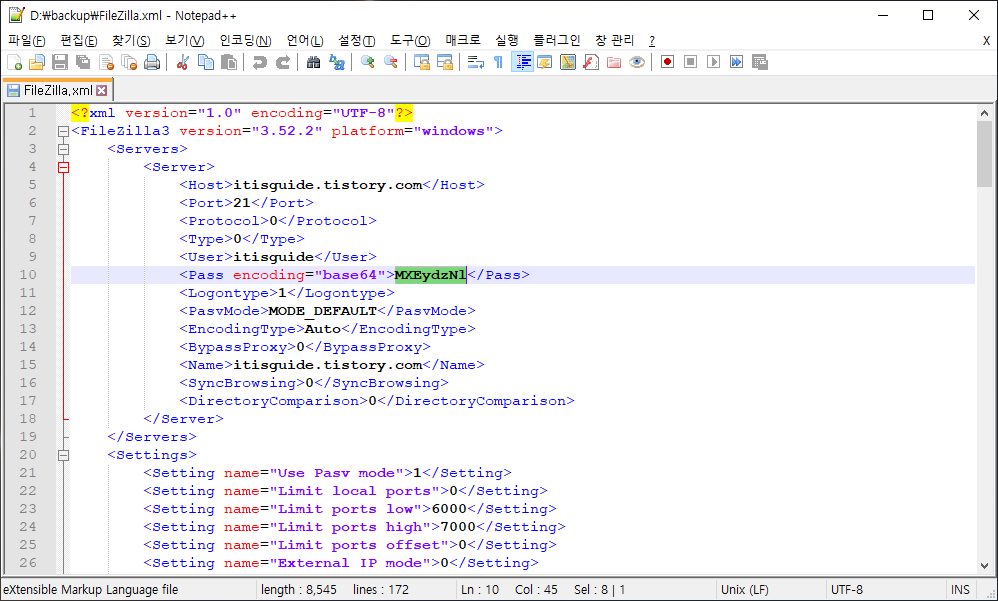Print the document with printer icon
Screen dimensions: 998x601
point(152,62)
